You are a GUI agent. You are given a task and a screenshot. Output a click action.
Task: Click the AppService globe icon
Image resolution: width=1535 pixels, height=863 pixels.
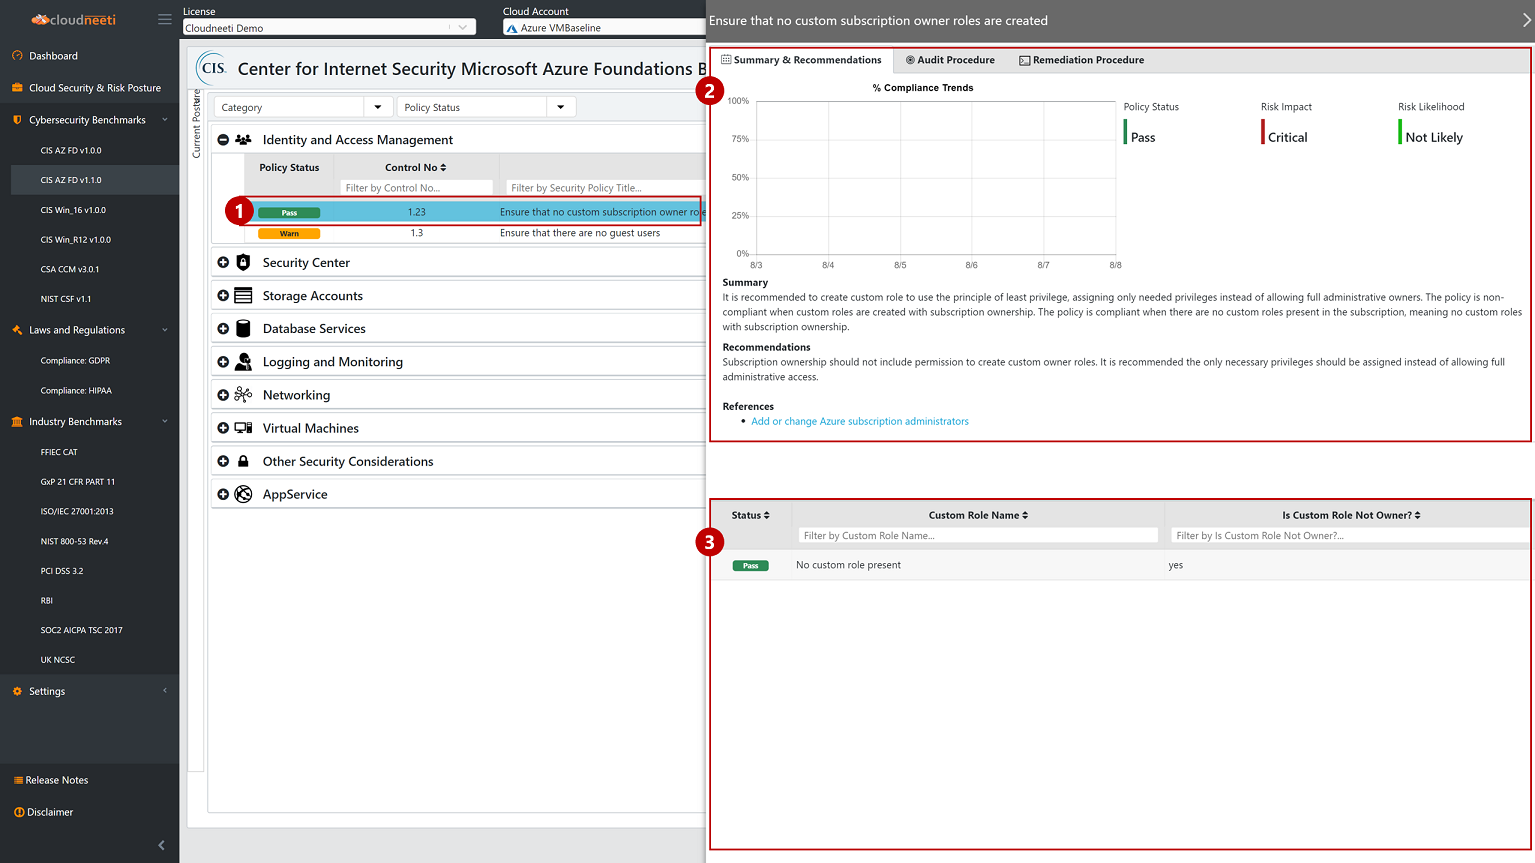(243, 494)
